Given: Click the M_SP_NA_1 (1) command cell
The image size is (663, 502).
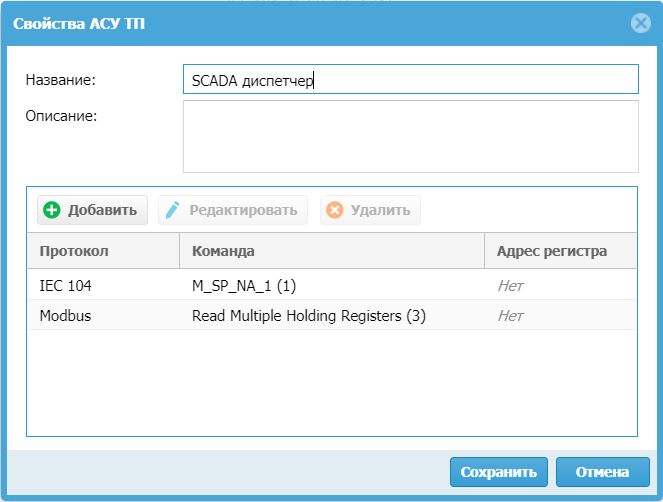Looking at the screenshot, I should [x=244, y=286].
